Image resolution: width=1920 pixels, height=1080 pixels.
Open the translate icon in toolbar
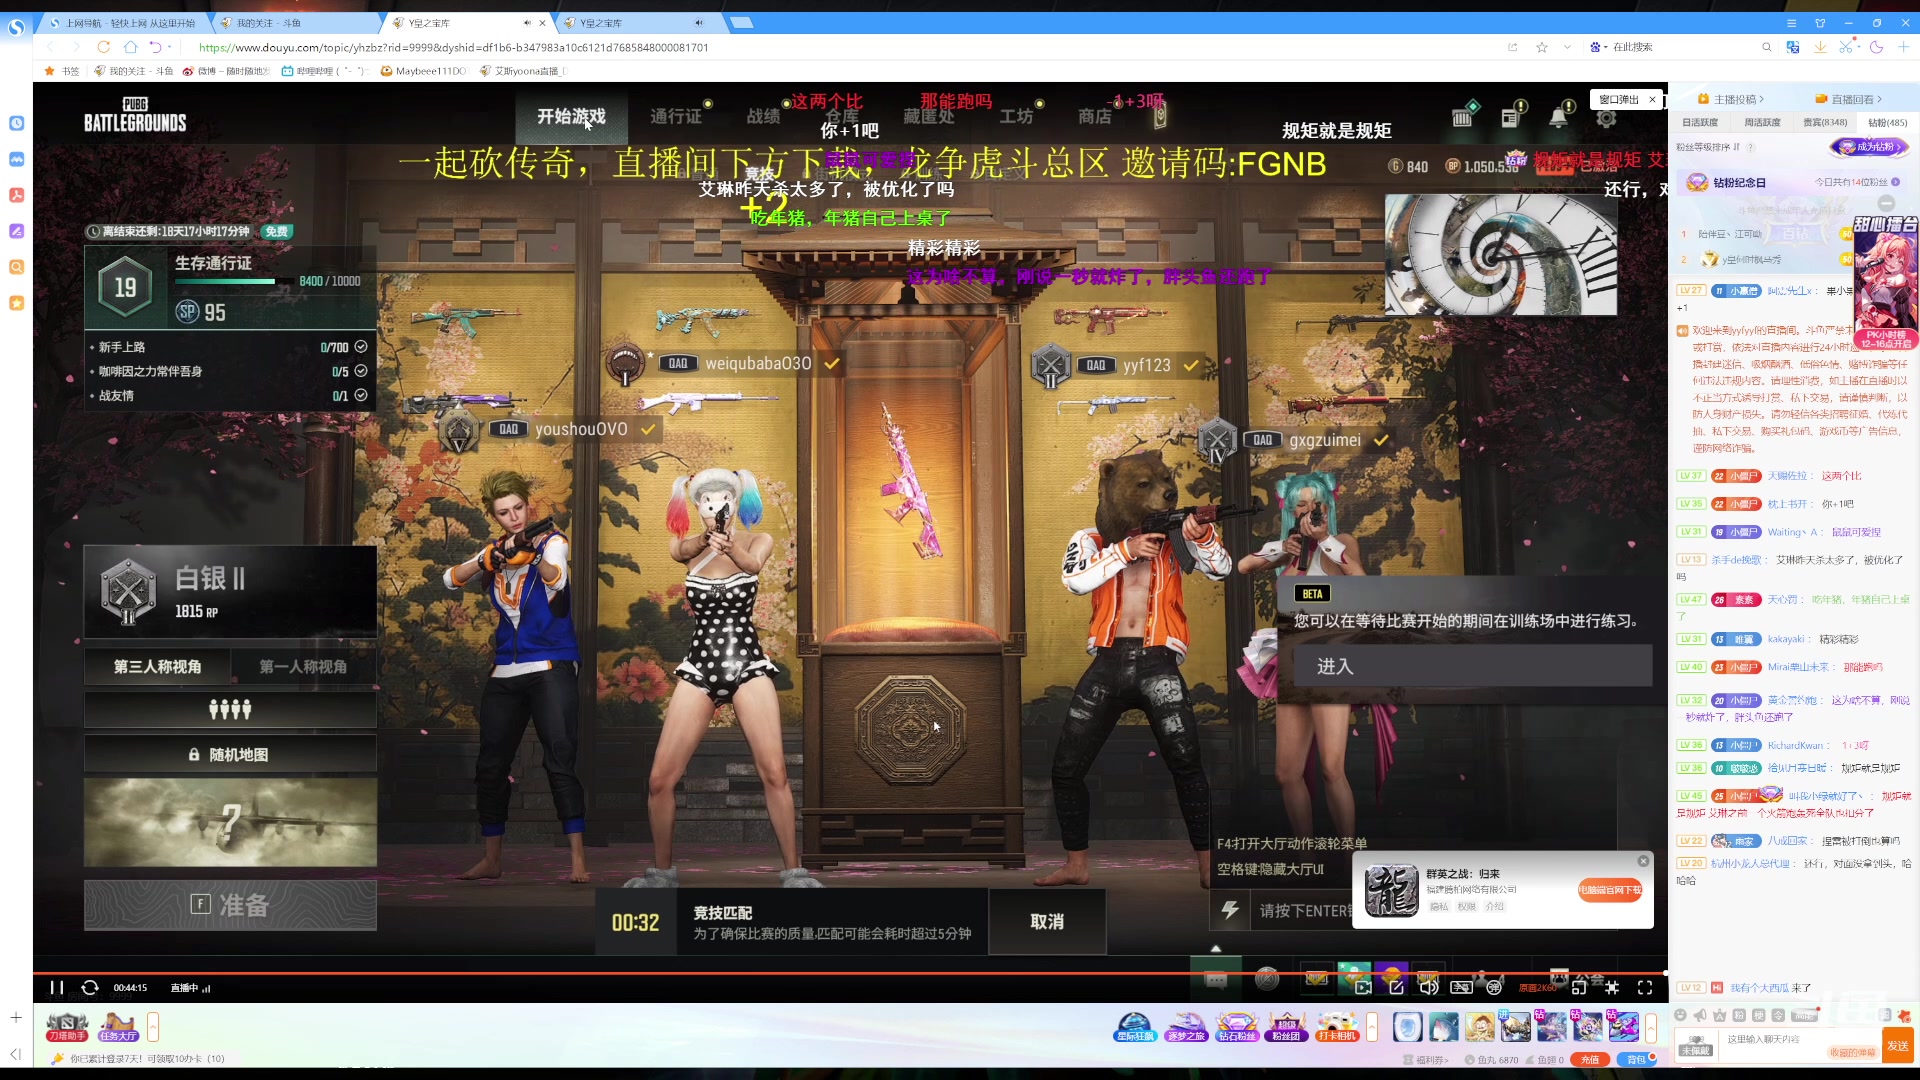[1793, 47]
